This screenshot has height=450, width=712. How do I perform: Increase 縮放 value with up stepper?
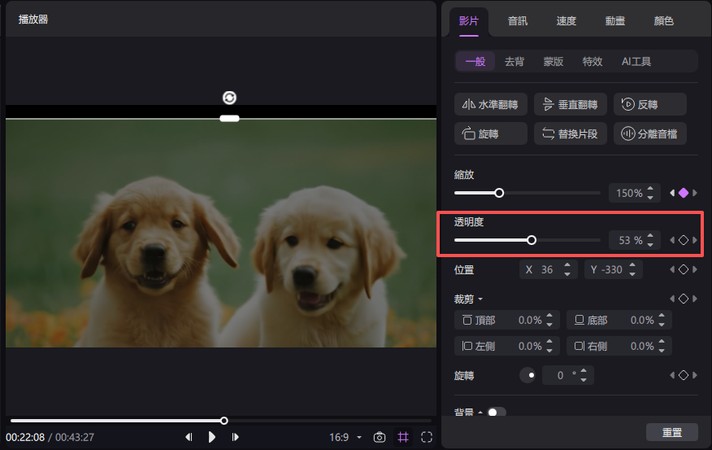650,188
